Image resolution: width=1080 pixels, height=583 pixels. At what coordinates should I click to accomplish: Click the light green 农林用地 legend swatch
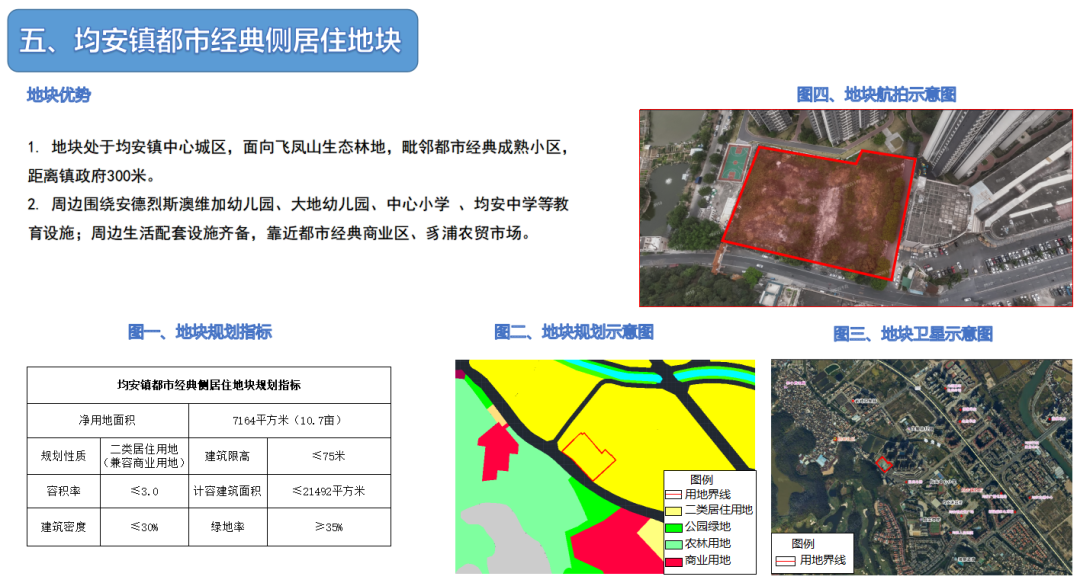pyautogui.click(x=674, y=544)
